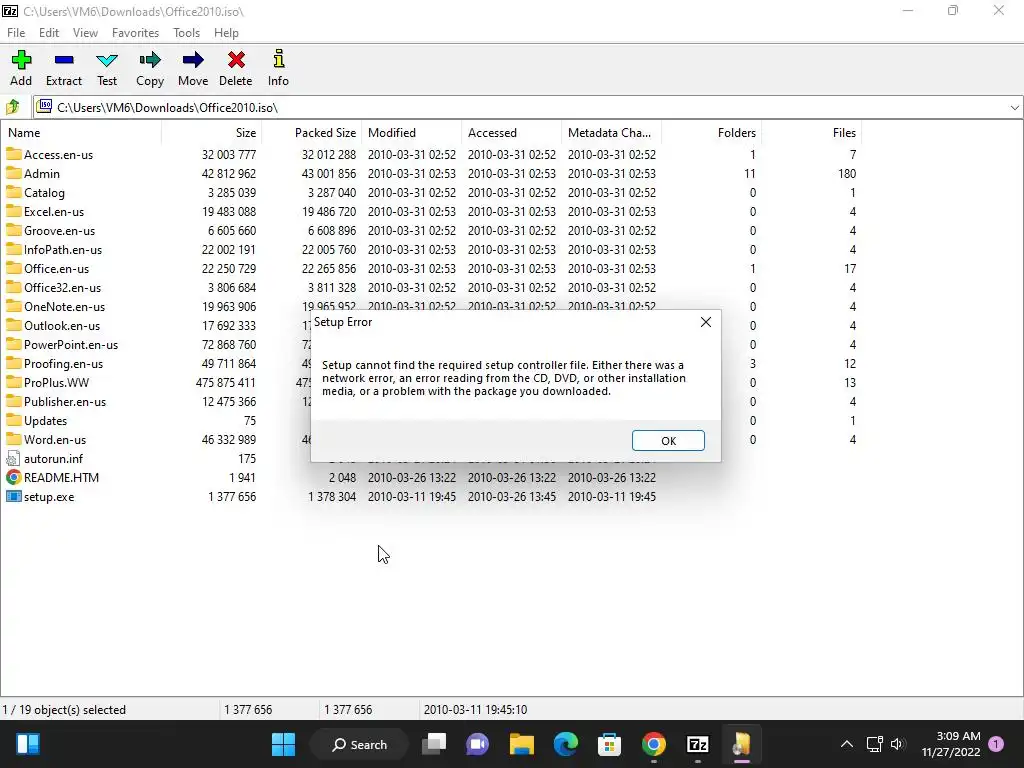Select the PowerPoint.en-us folder
Image resolution: width=1024 pixels, height=768 pixels.
(x=62, y=344)
